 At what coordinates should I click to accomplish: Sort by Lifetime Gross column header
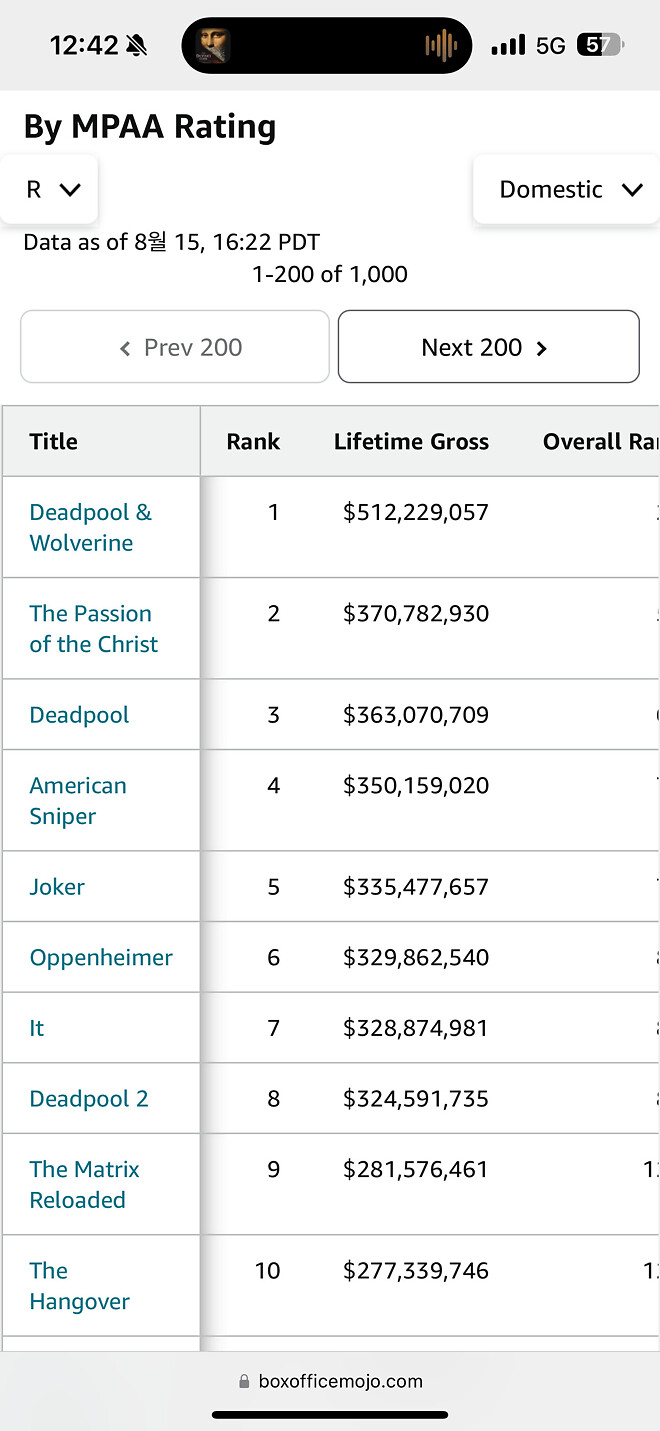click(x=411, y=441)
